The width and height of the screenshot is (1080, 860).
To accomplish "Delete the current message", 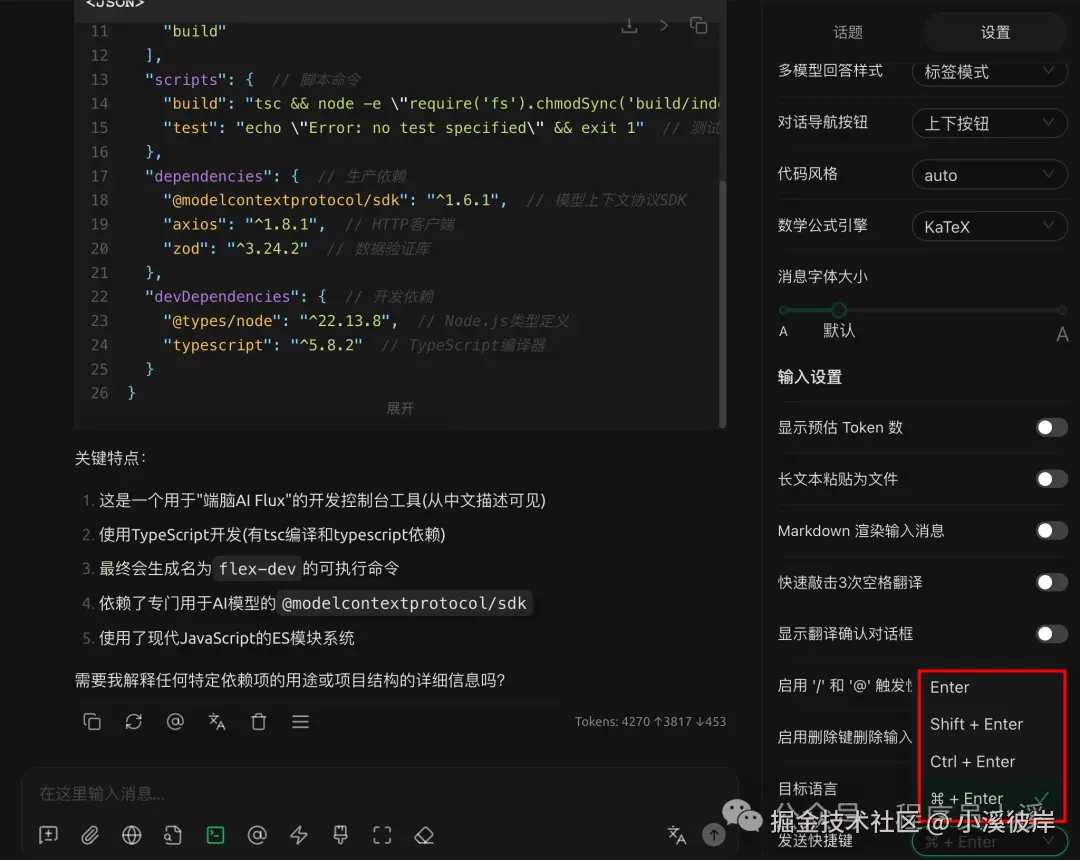I will [x=259, y=721].
